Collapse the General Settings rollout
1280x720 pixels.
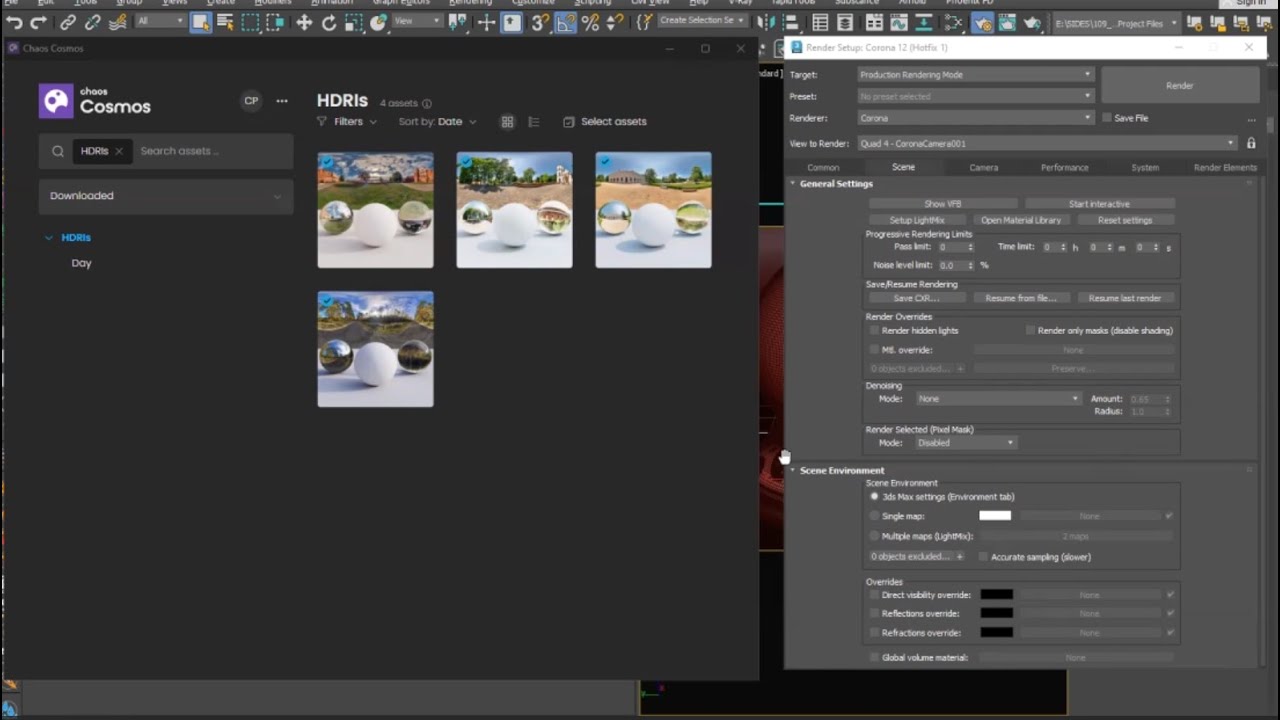(836, 184)
